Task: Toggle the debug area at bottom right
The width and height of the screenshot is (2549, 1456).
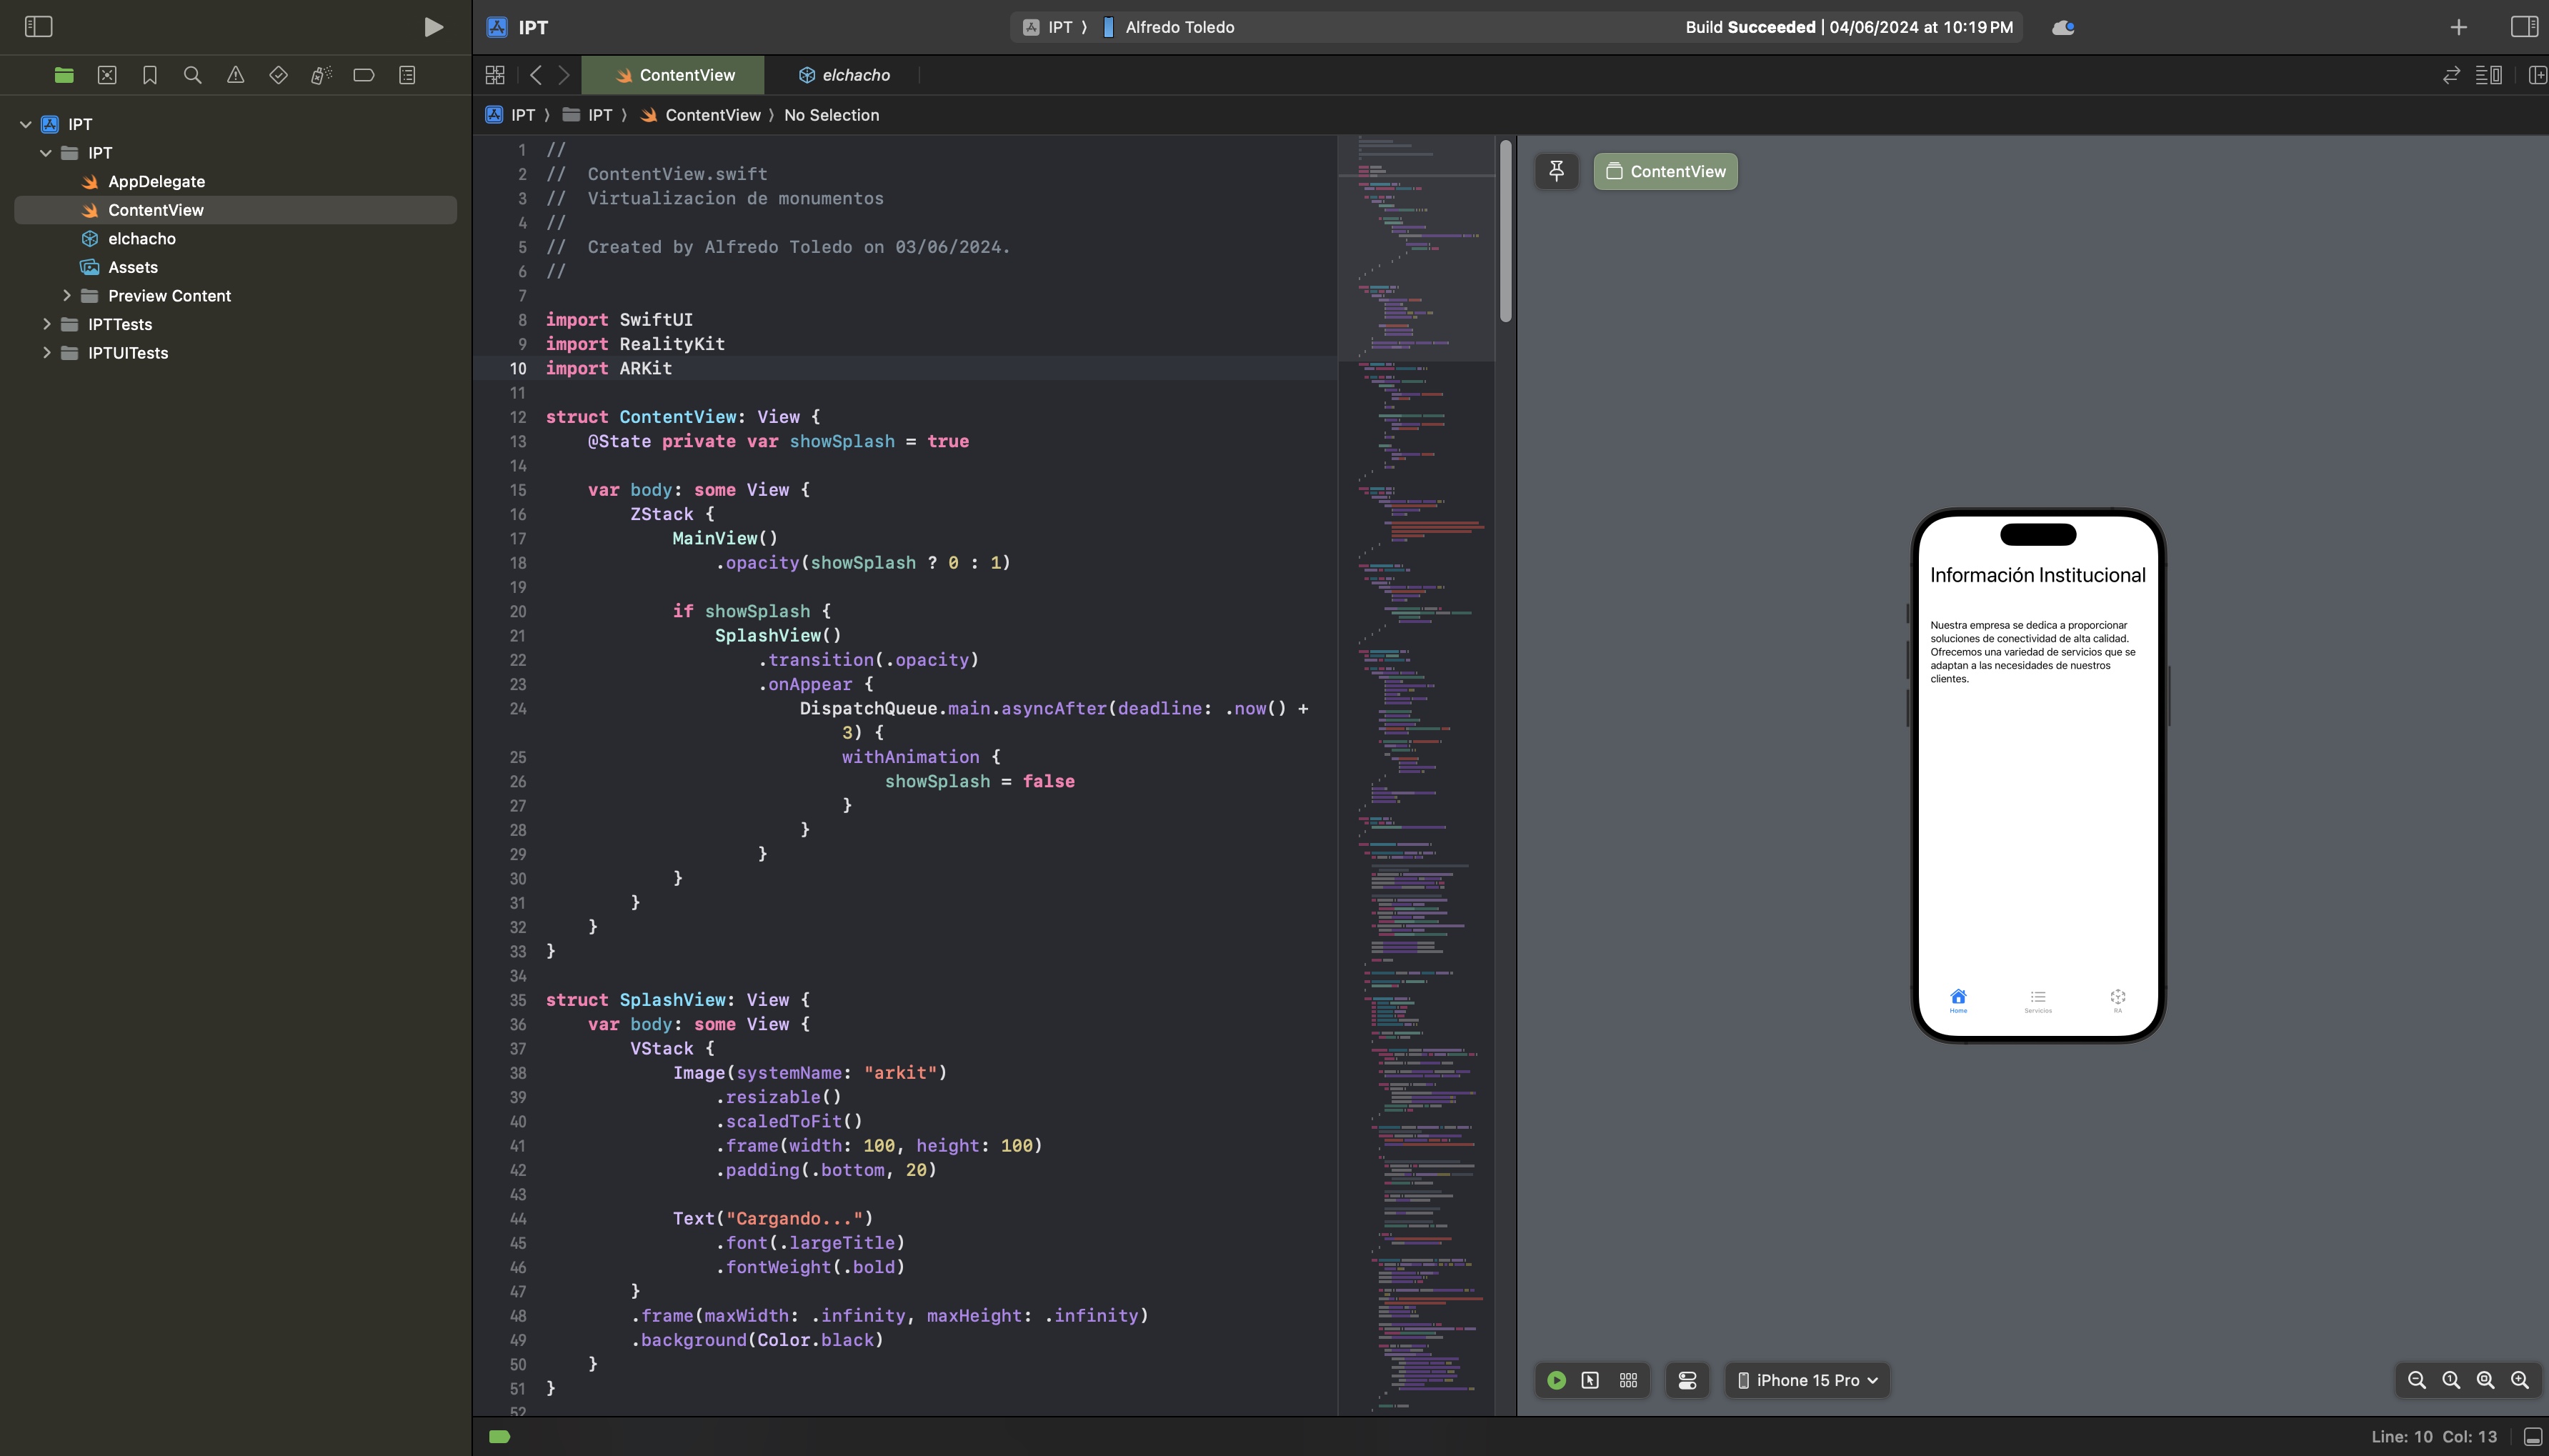Action: pyautogui.click(x=2533, y=1437)
